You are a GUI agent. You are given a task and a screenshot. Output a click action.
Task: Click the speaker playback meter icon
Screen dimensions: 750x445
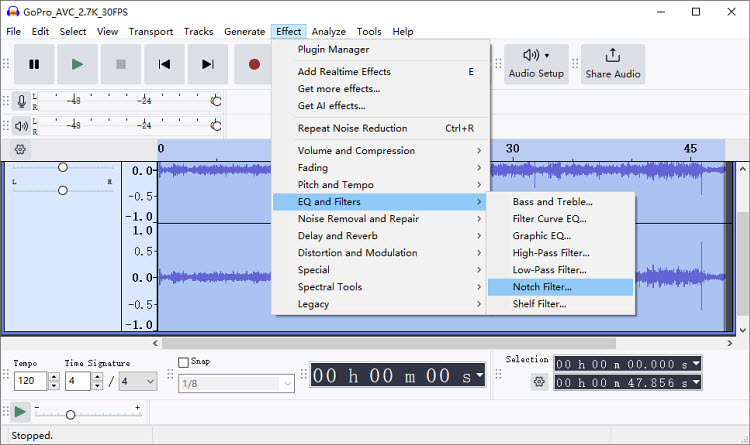(x=21, y=126)
